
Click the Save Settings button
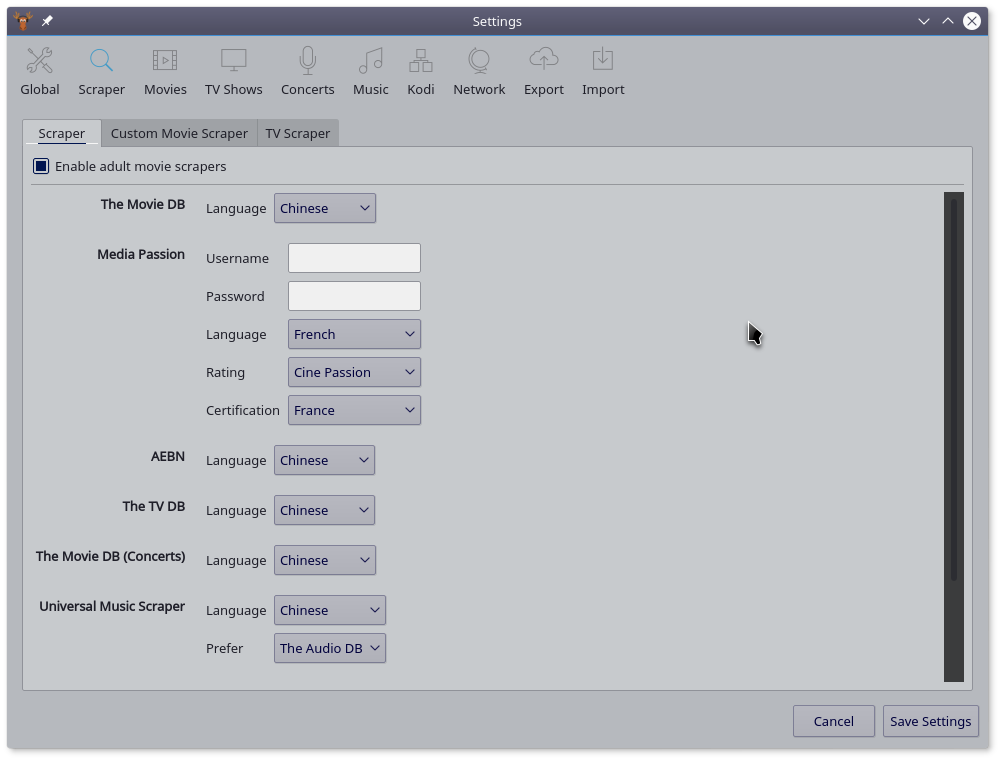click(x=930, y=721)
